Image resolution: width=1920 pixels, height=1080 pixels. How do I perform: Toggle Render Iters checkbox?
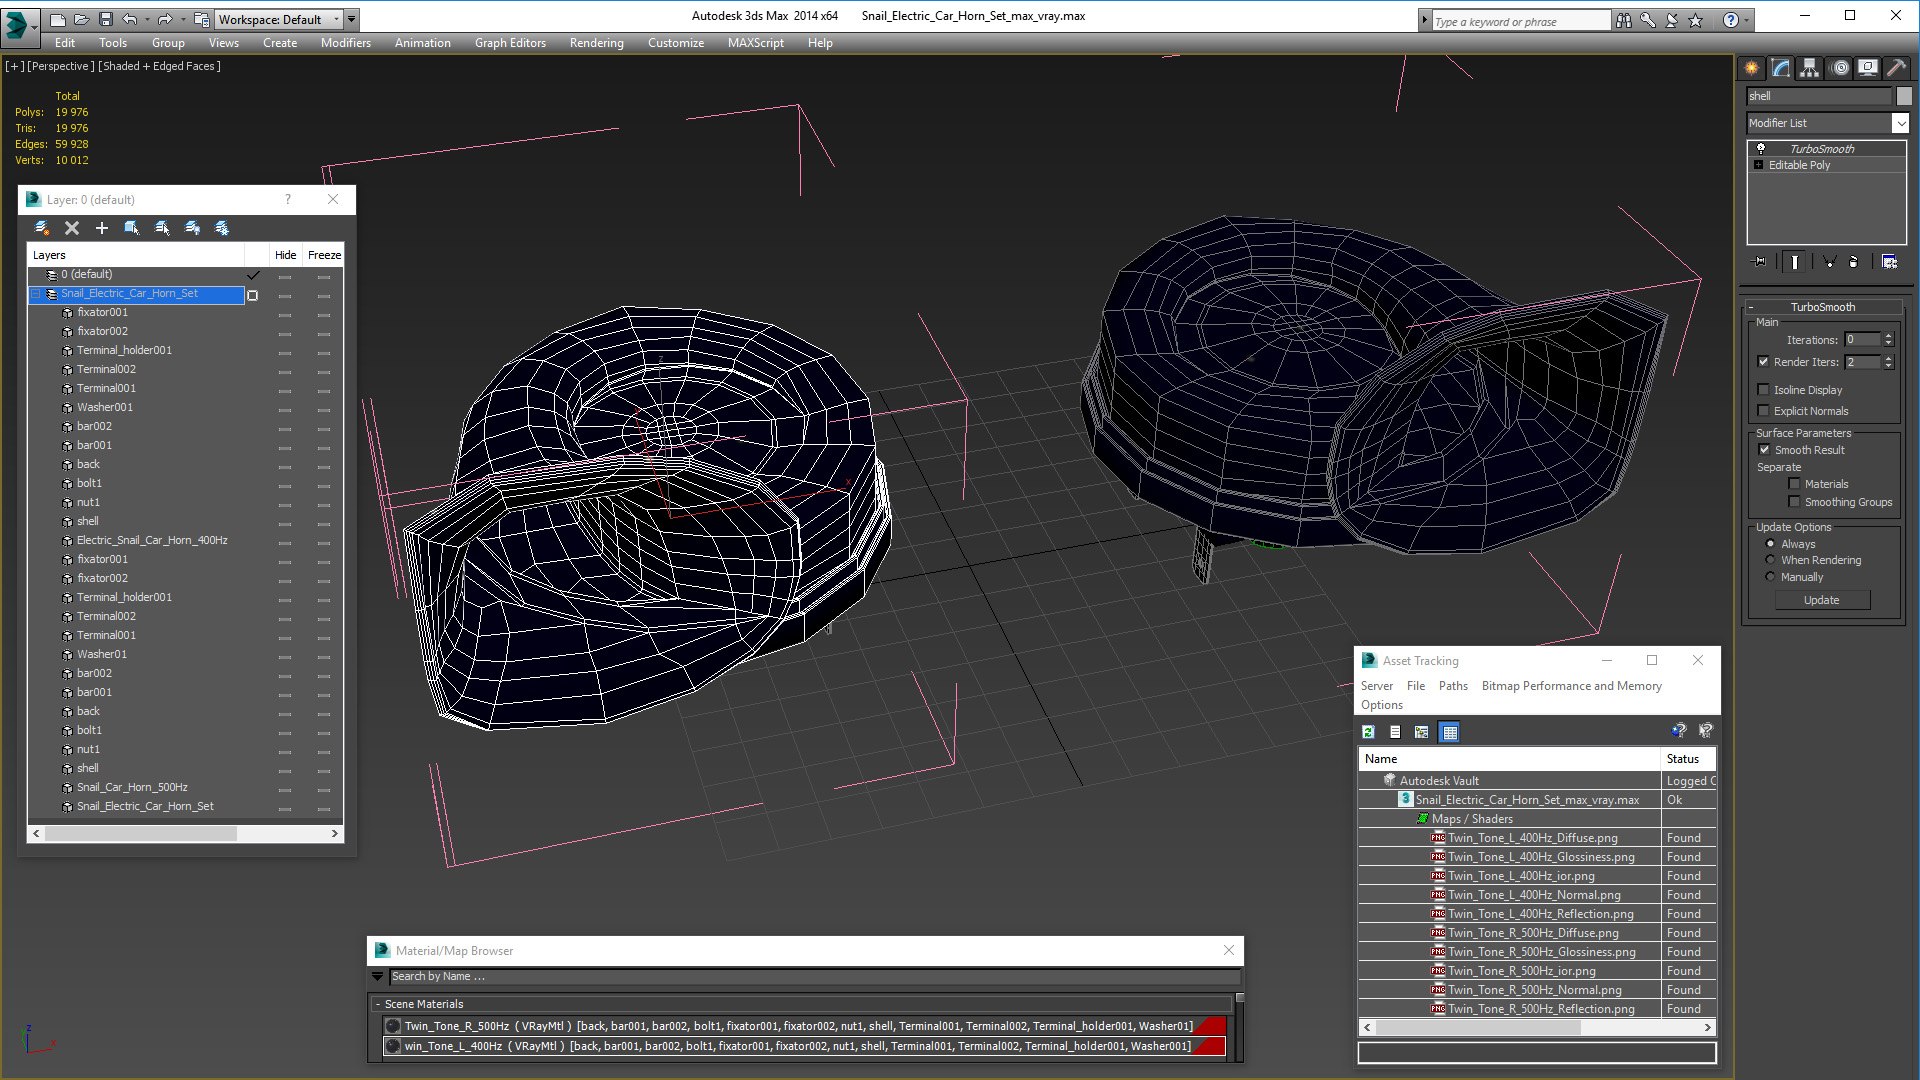pyautogui.click(x=1763, y=362)
